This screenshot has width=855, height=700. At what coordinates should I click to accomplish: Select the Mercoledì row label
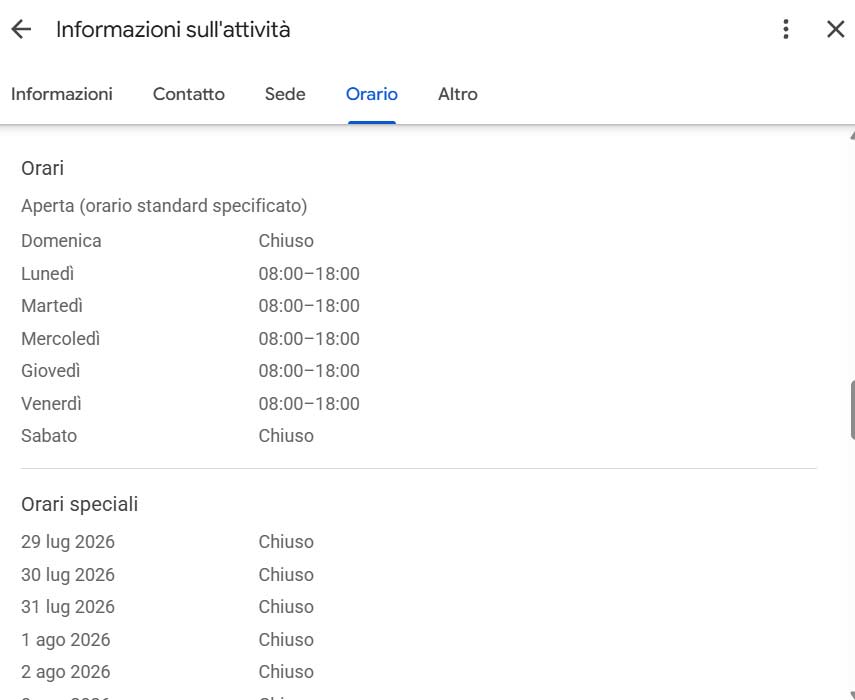coord(61,339)
